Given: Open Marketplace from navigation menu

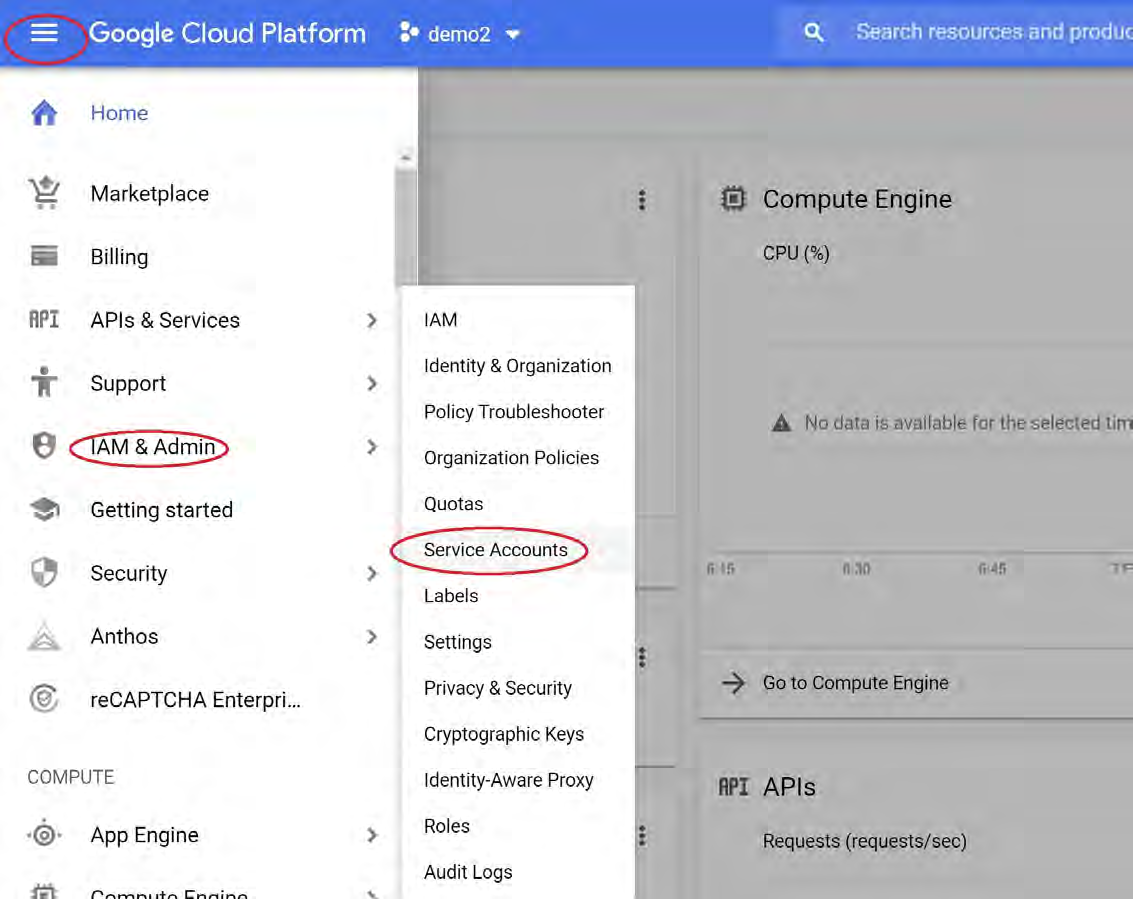Looking at the screenshot, I should point(150,194).
